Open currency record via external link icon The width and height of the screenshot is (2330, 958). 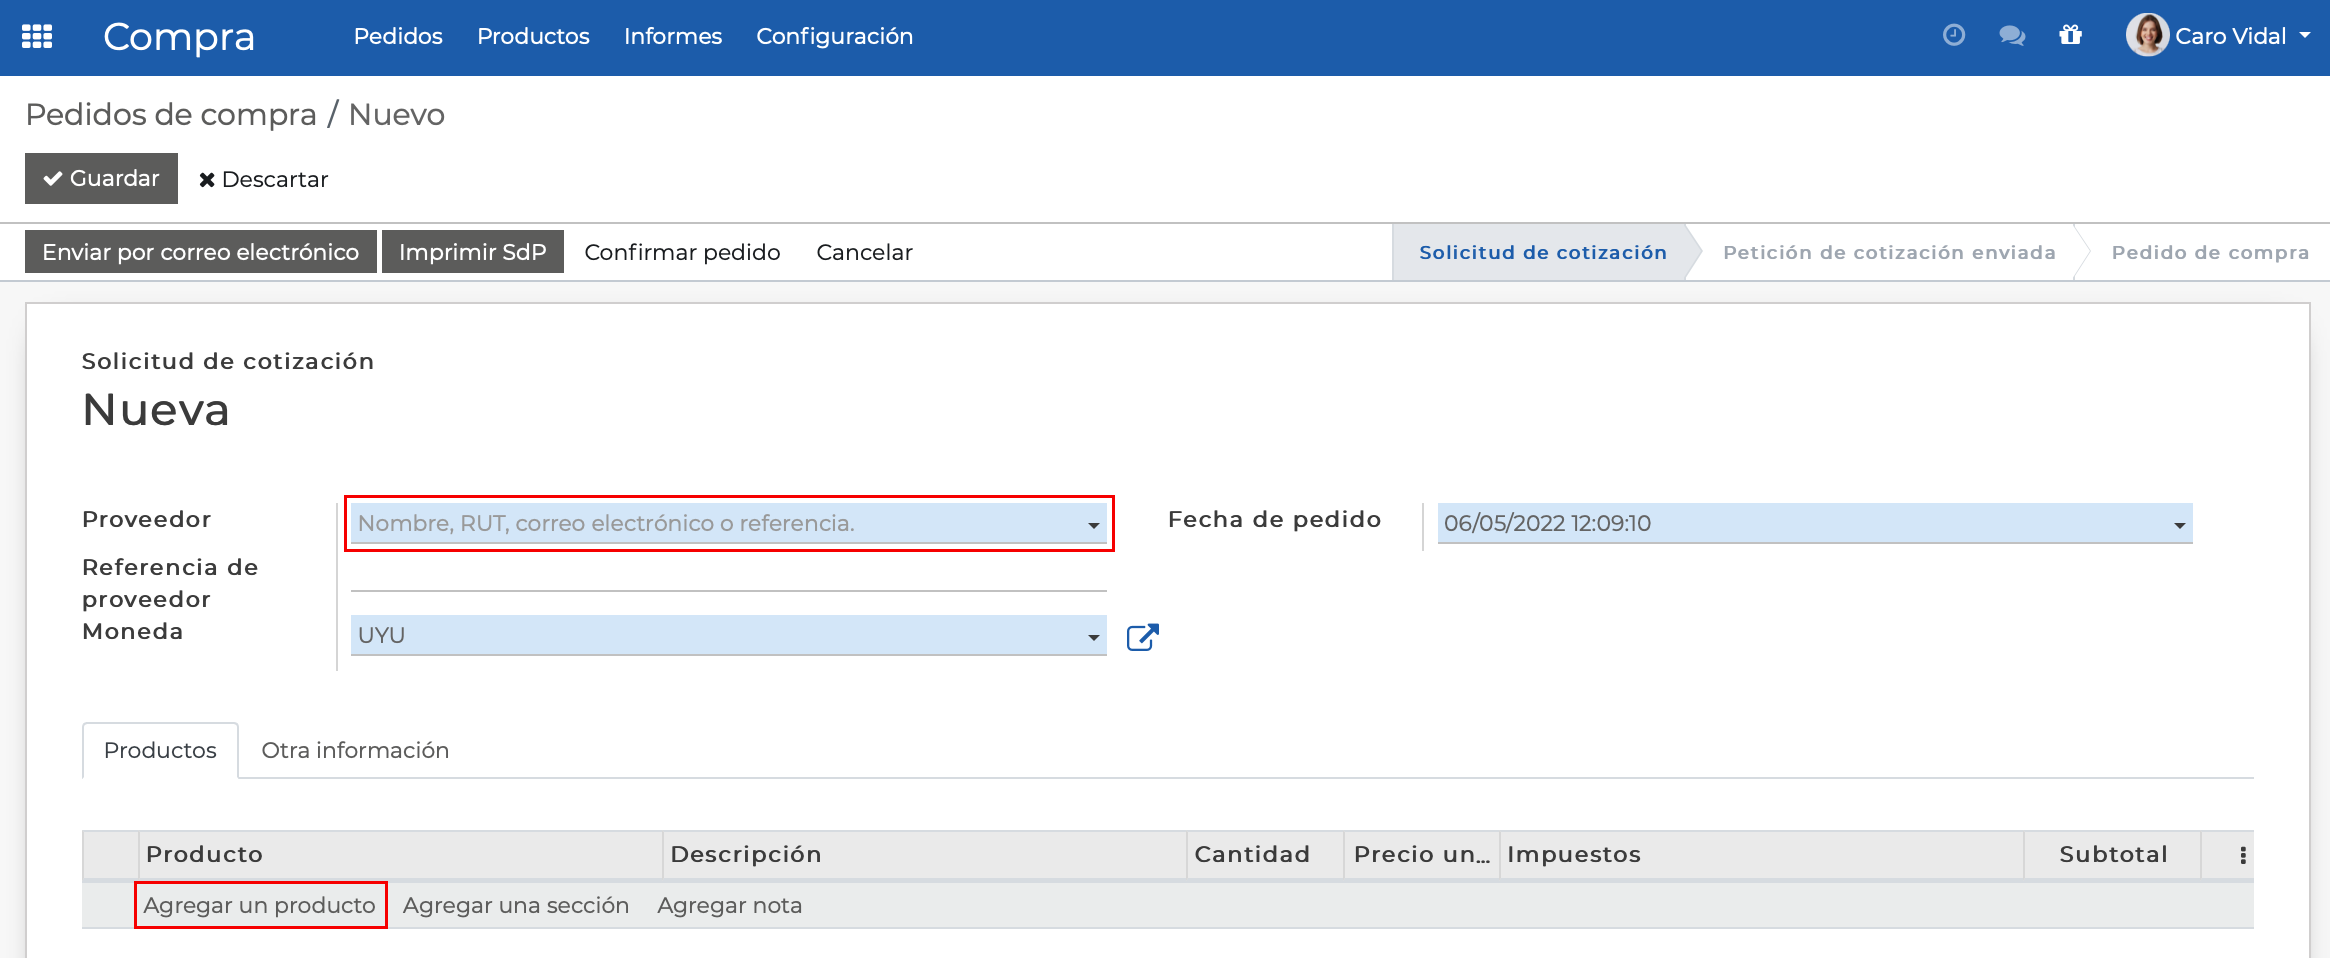click(1143, 636)
